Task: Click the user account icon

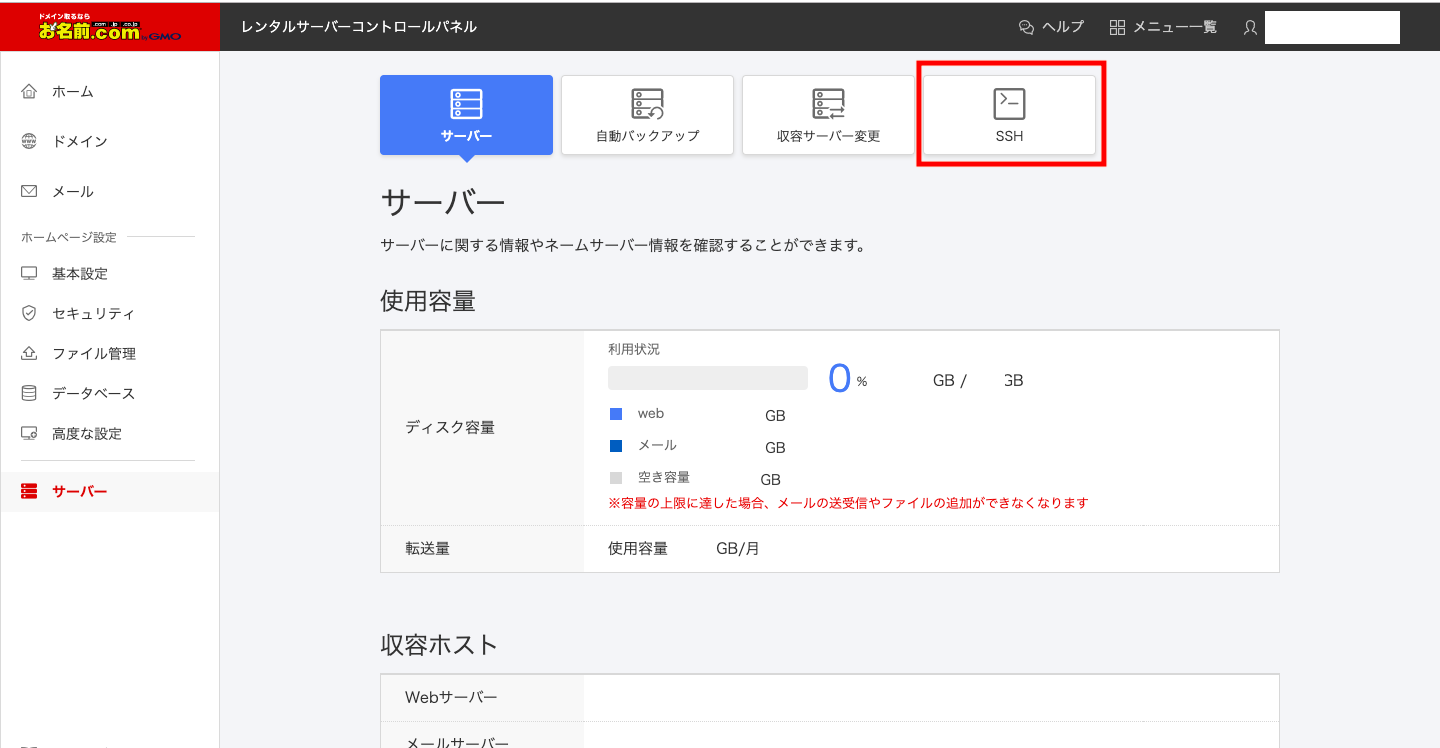Action: (1250, 28)
